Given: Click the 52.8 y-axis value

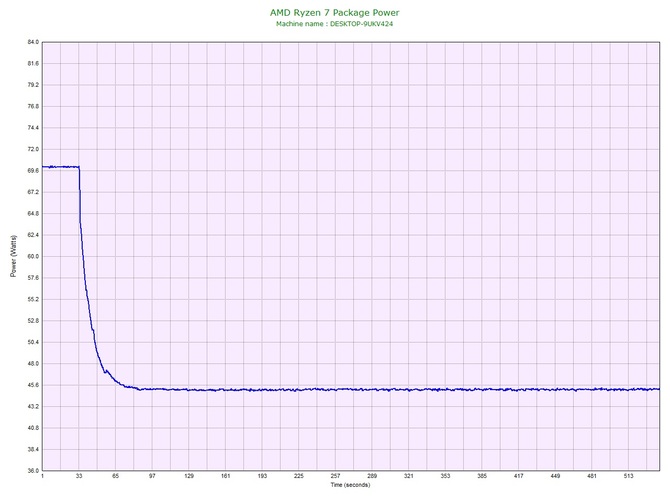Looking at the screenshot, I should point(33,321).
